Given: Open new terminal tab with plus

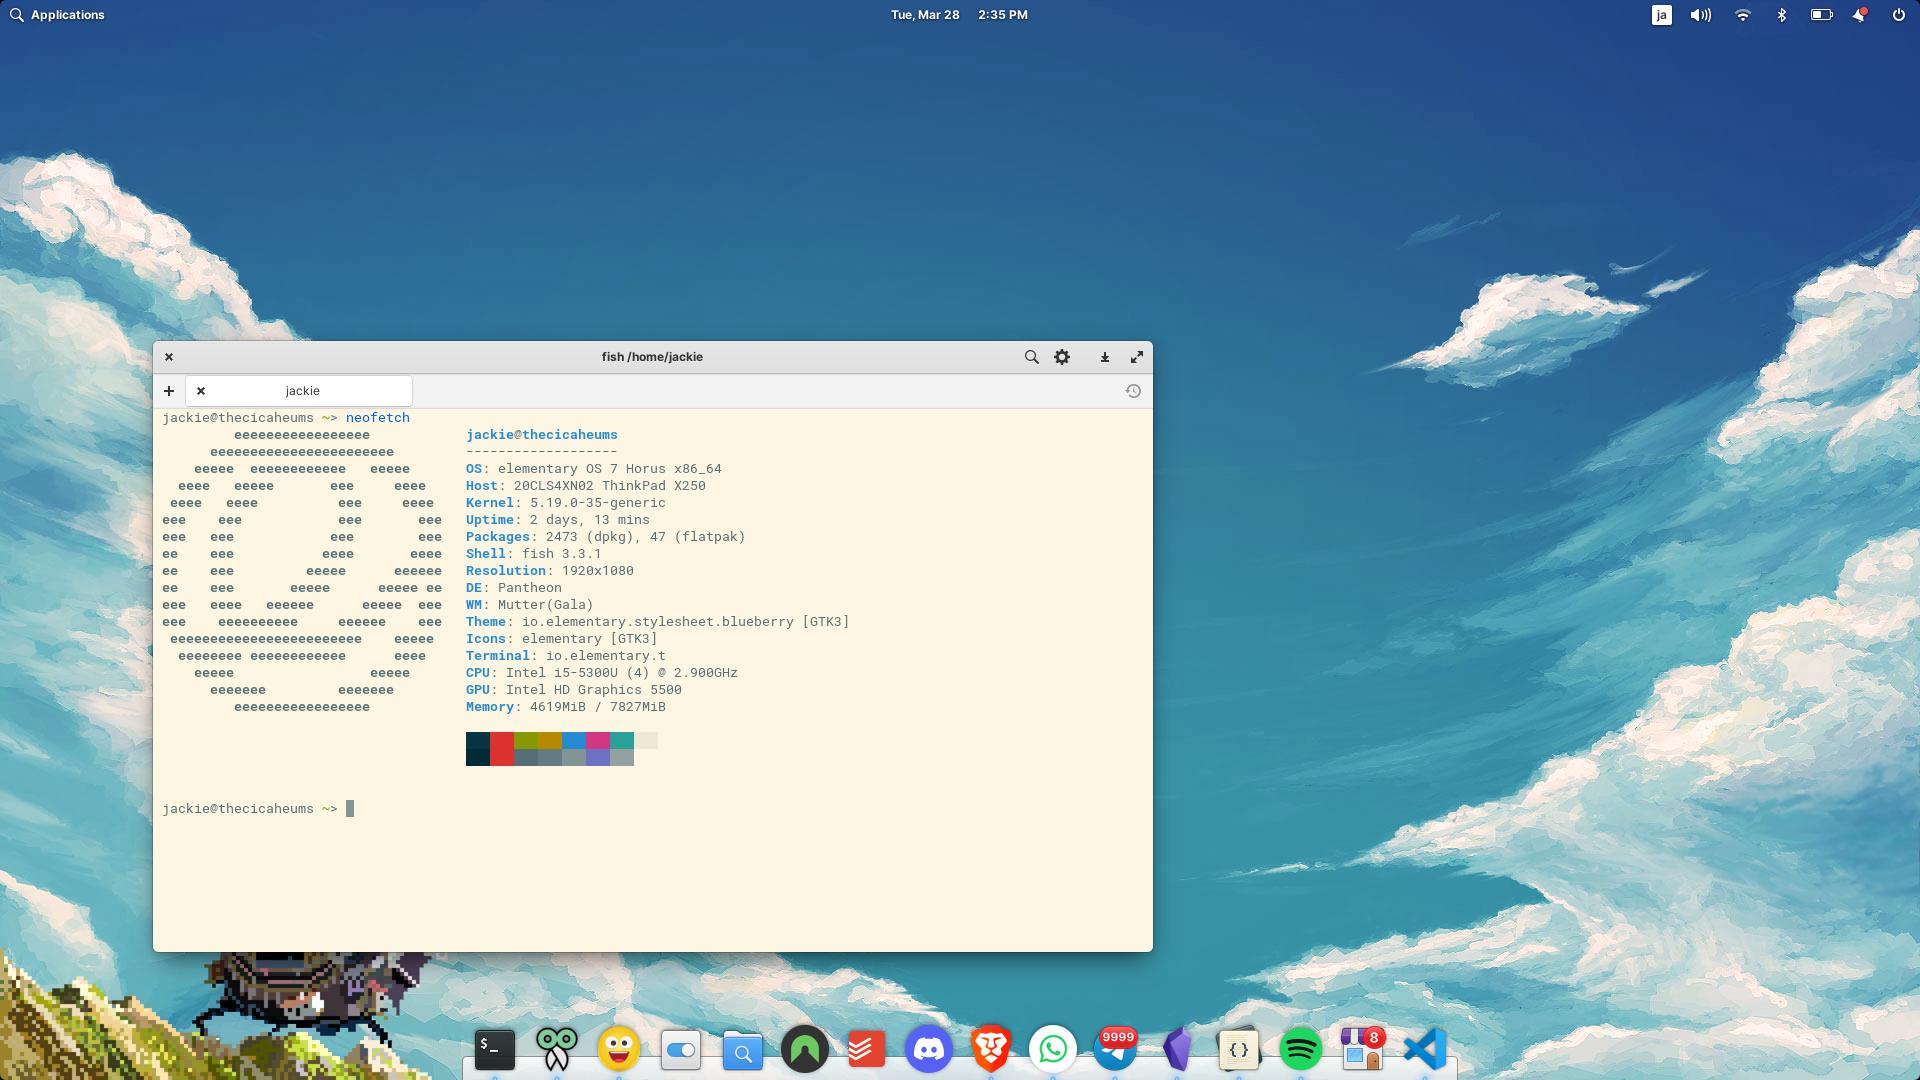Looking at the screenshot, I should point(169,390).
